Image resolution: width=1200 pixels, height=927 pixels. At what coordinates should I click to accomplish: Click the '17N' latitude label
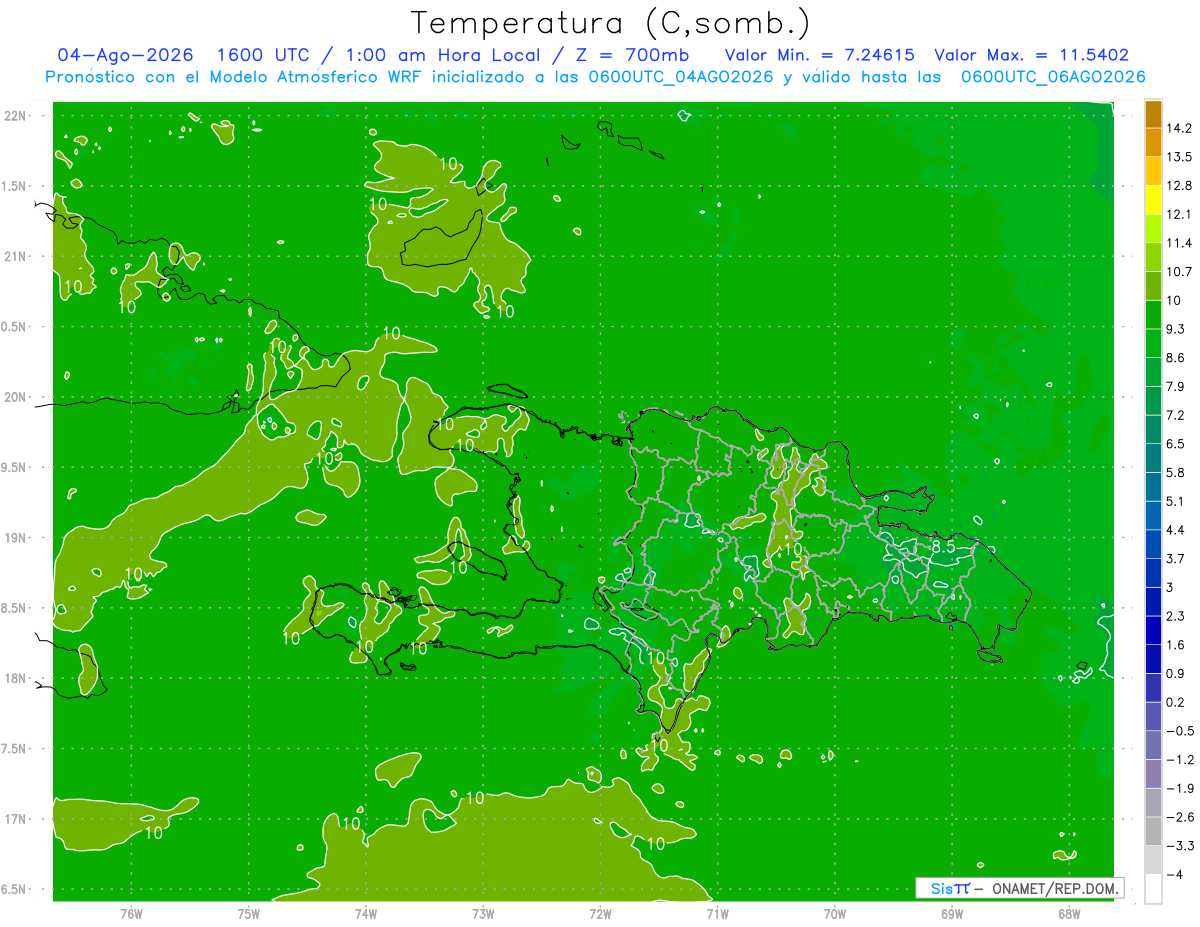click(16, 819)
